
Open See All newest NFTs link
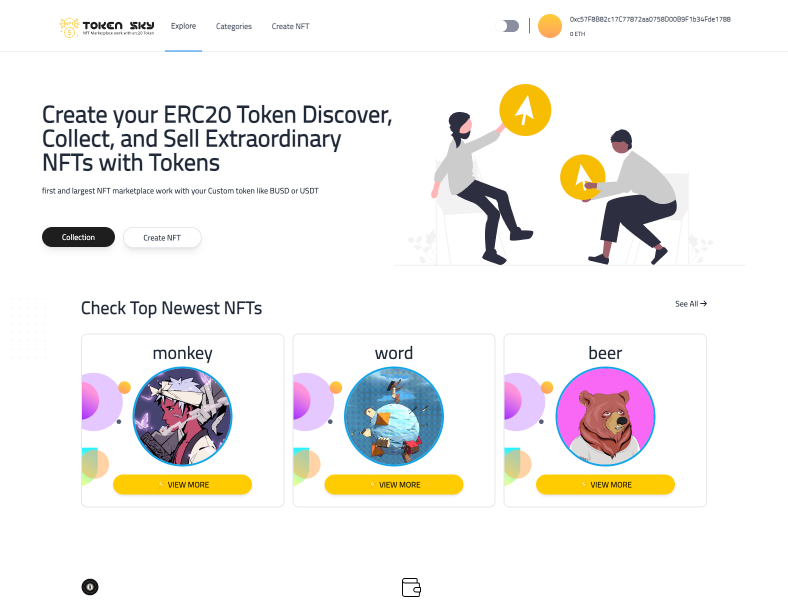(x=691, y=304)
